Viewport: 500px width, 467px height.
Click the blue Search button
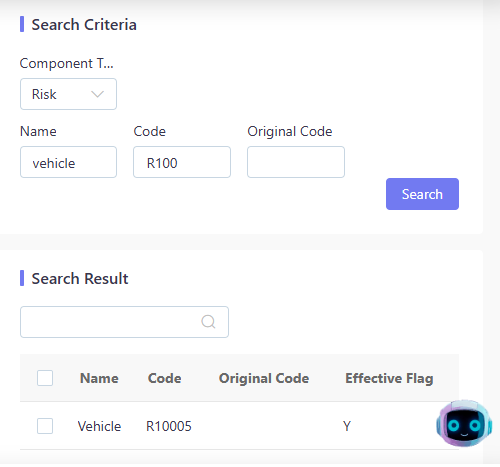(422, 194)
